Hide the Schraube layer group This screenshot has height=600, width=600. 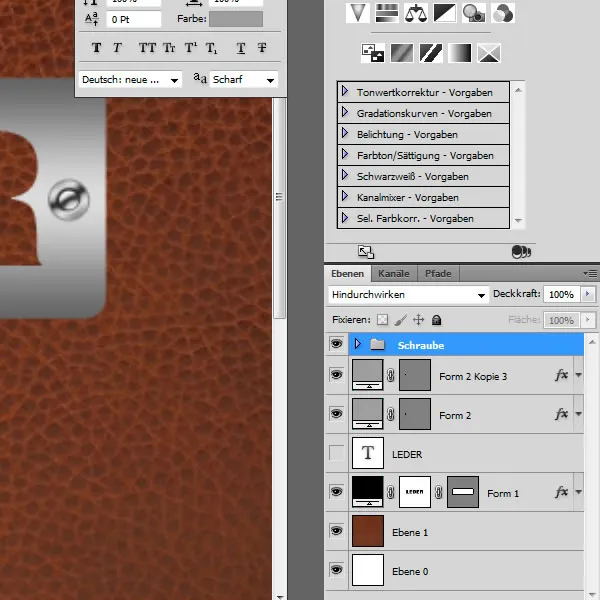point(336,344)
